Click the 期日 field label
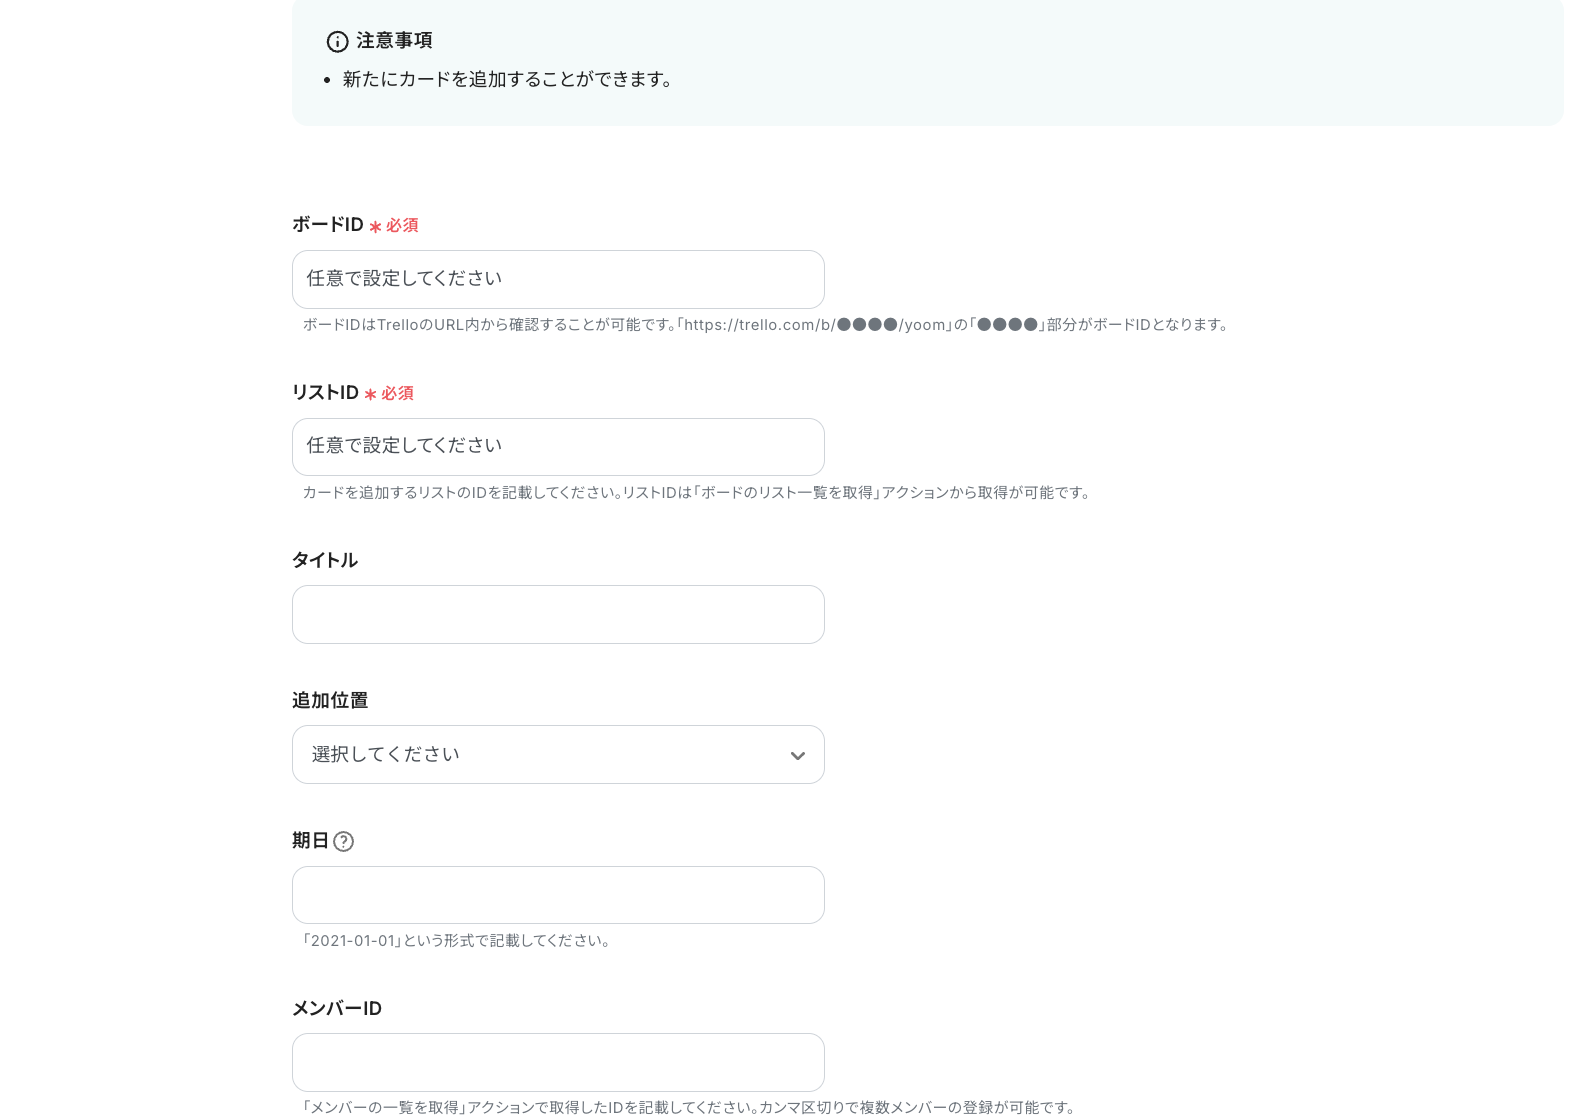Image resolution: width=1592 pixels, height=1118 pixels. tap(310, 841)
